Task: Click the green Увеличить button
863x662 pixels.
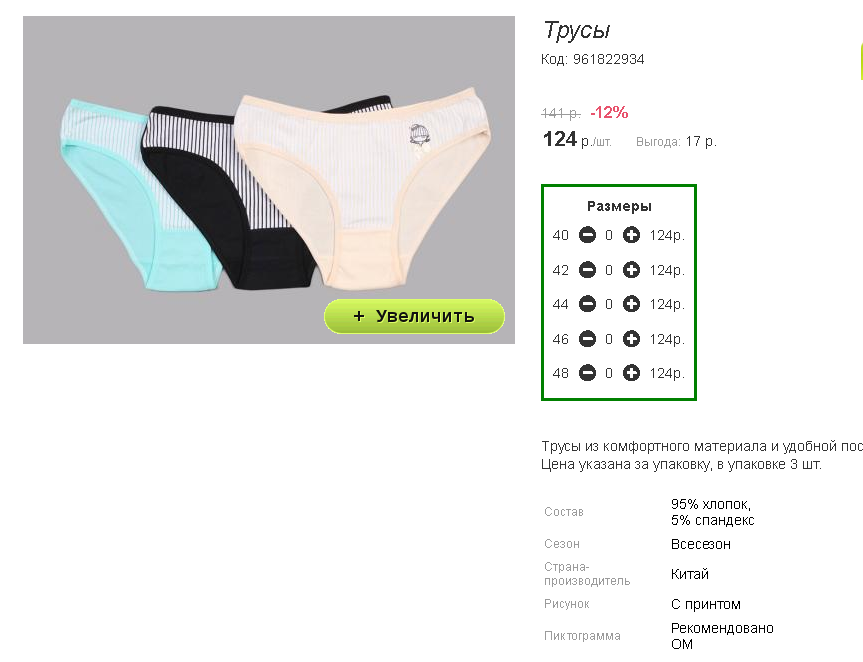Action: click(x=414, y=316)
